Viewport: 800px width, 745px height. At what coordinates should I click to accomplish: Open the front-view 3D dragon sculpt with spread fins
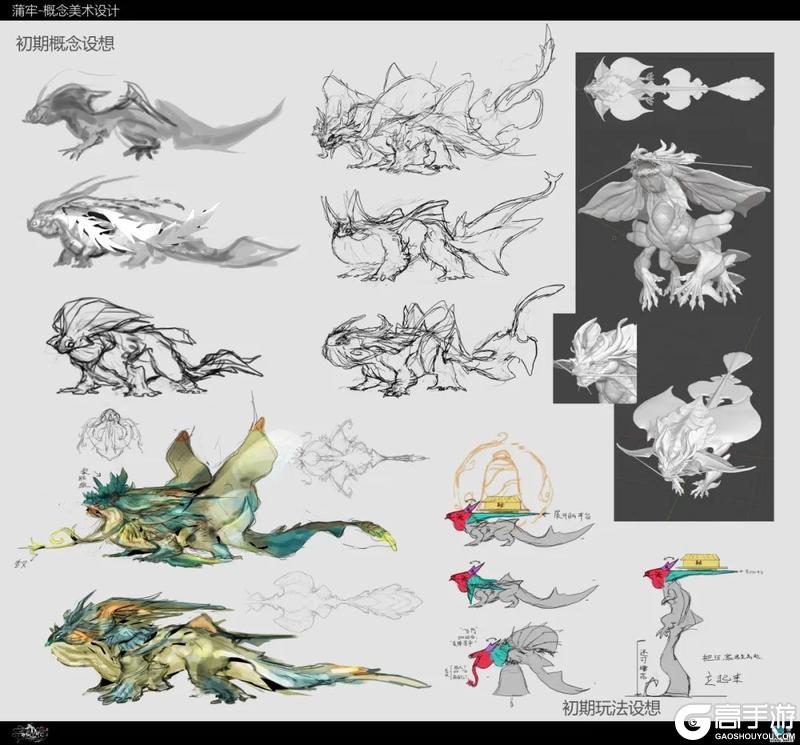(675, 225)
